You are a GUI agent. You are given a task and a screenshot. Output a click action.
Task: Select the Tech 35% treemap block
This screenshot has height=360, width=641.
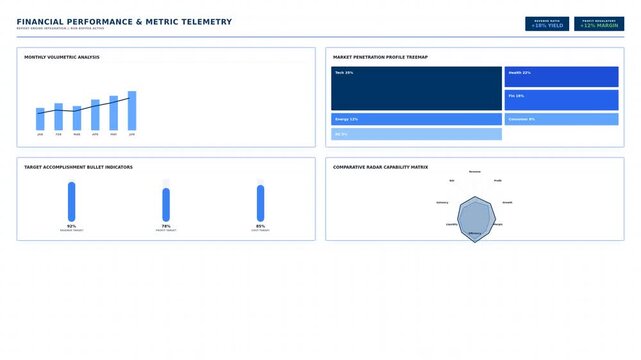pos(417,88)
